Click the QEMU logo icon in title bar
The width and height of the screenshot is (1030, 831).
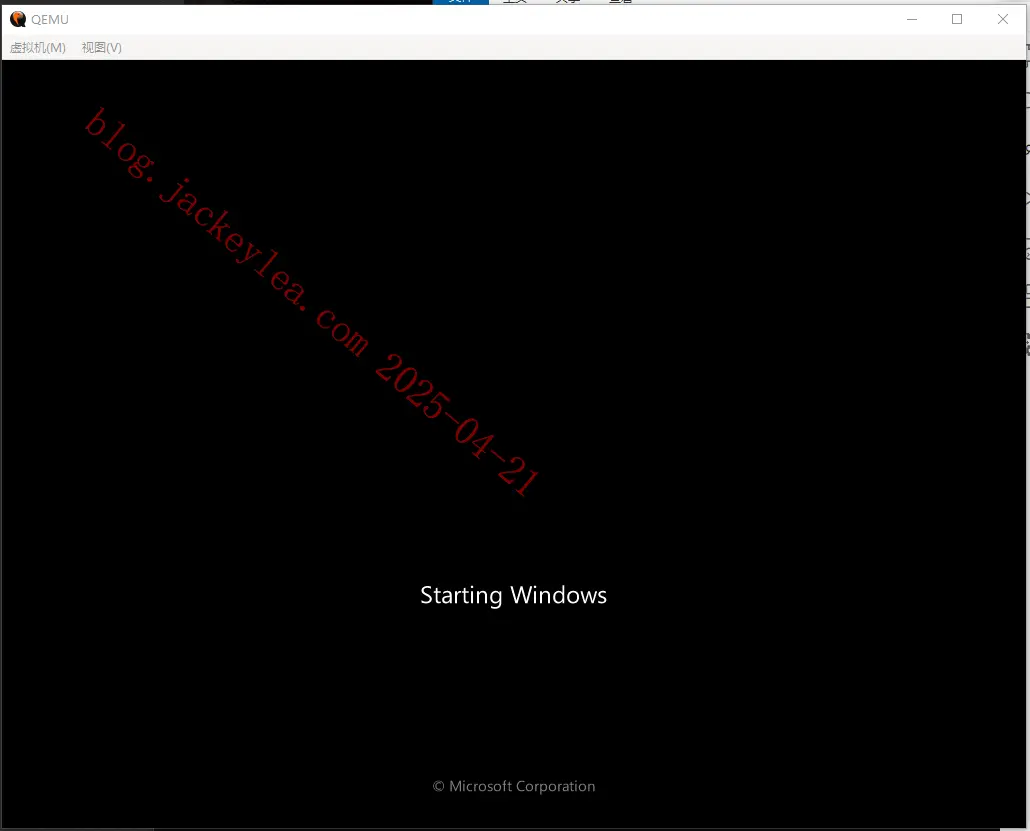coord(18,19)
